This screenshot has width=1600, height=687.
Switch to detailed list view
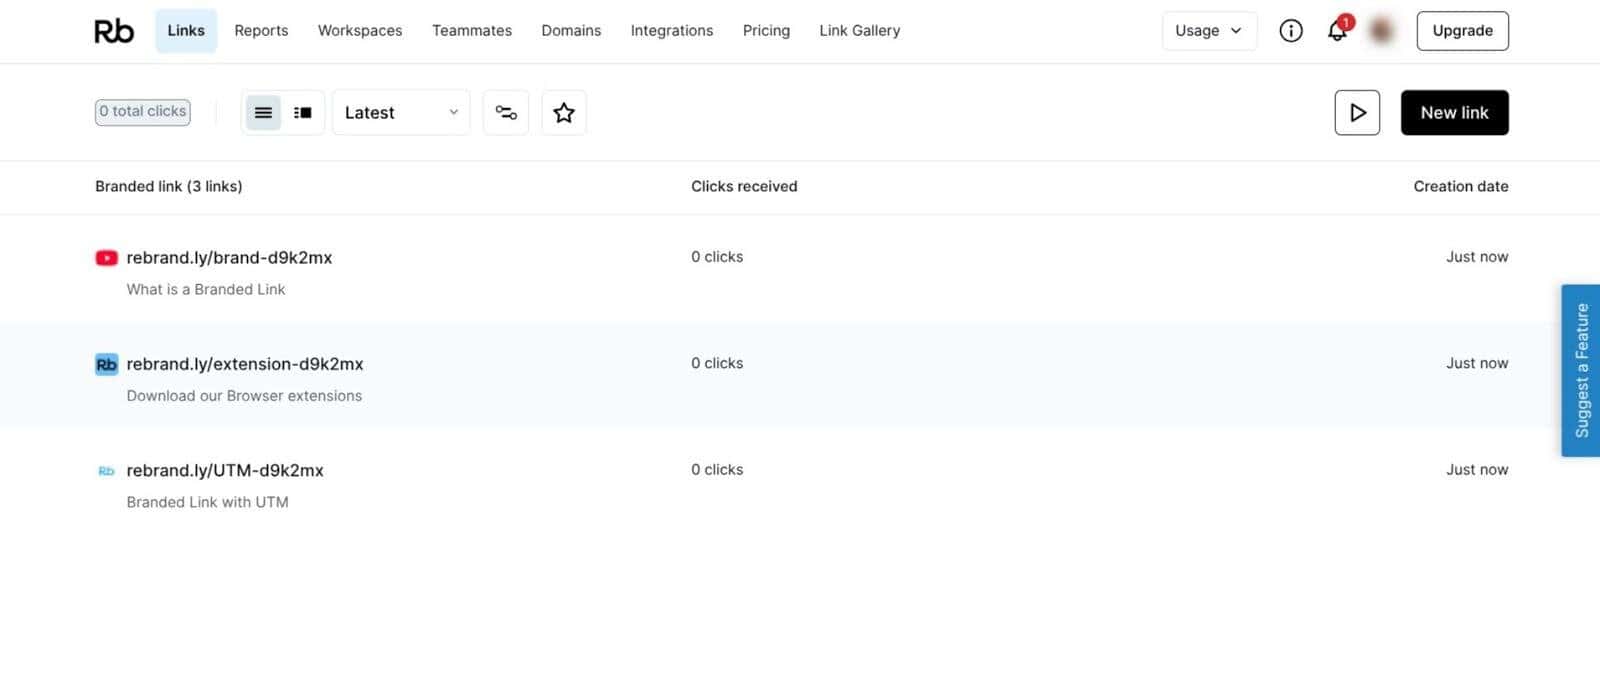click(x=302, y=113)
